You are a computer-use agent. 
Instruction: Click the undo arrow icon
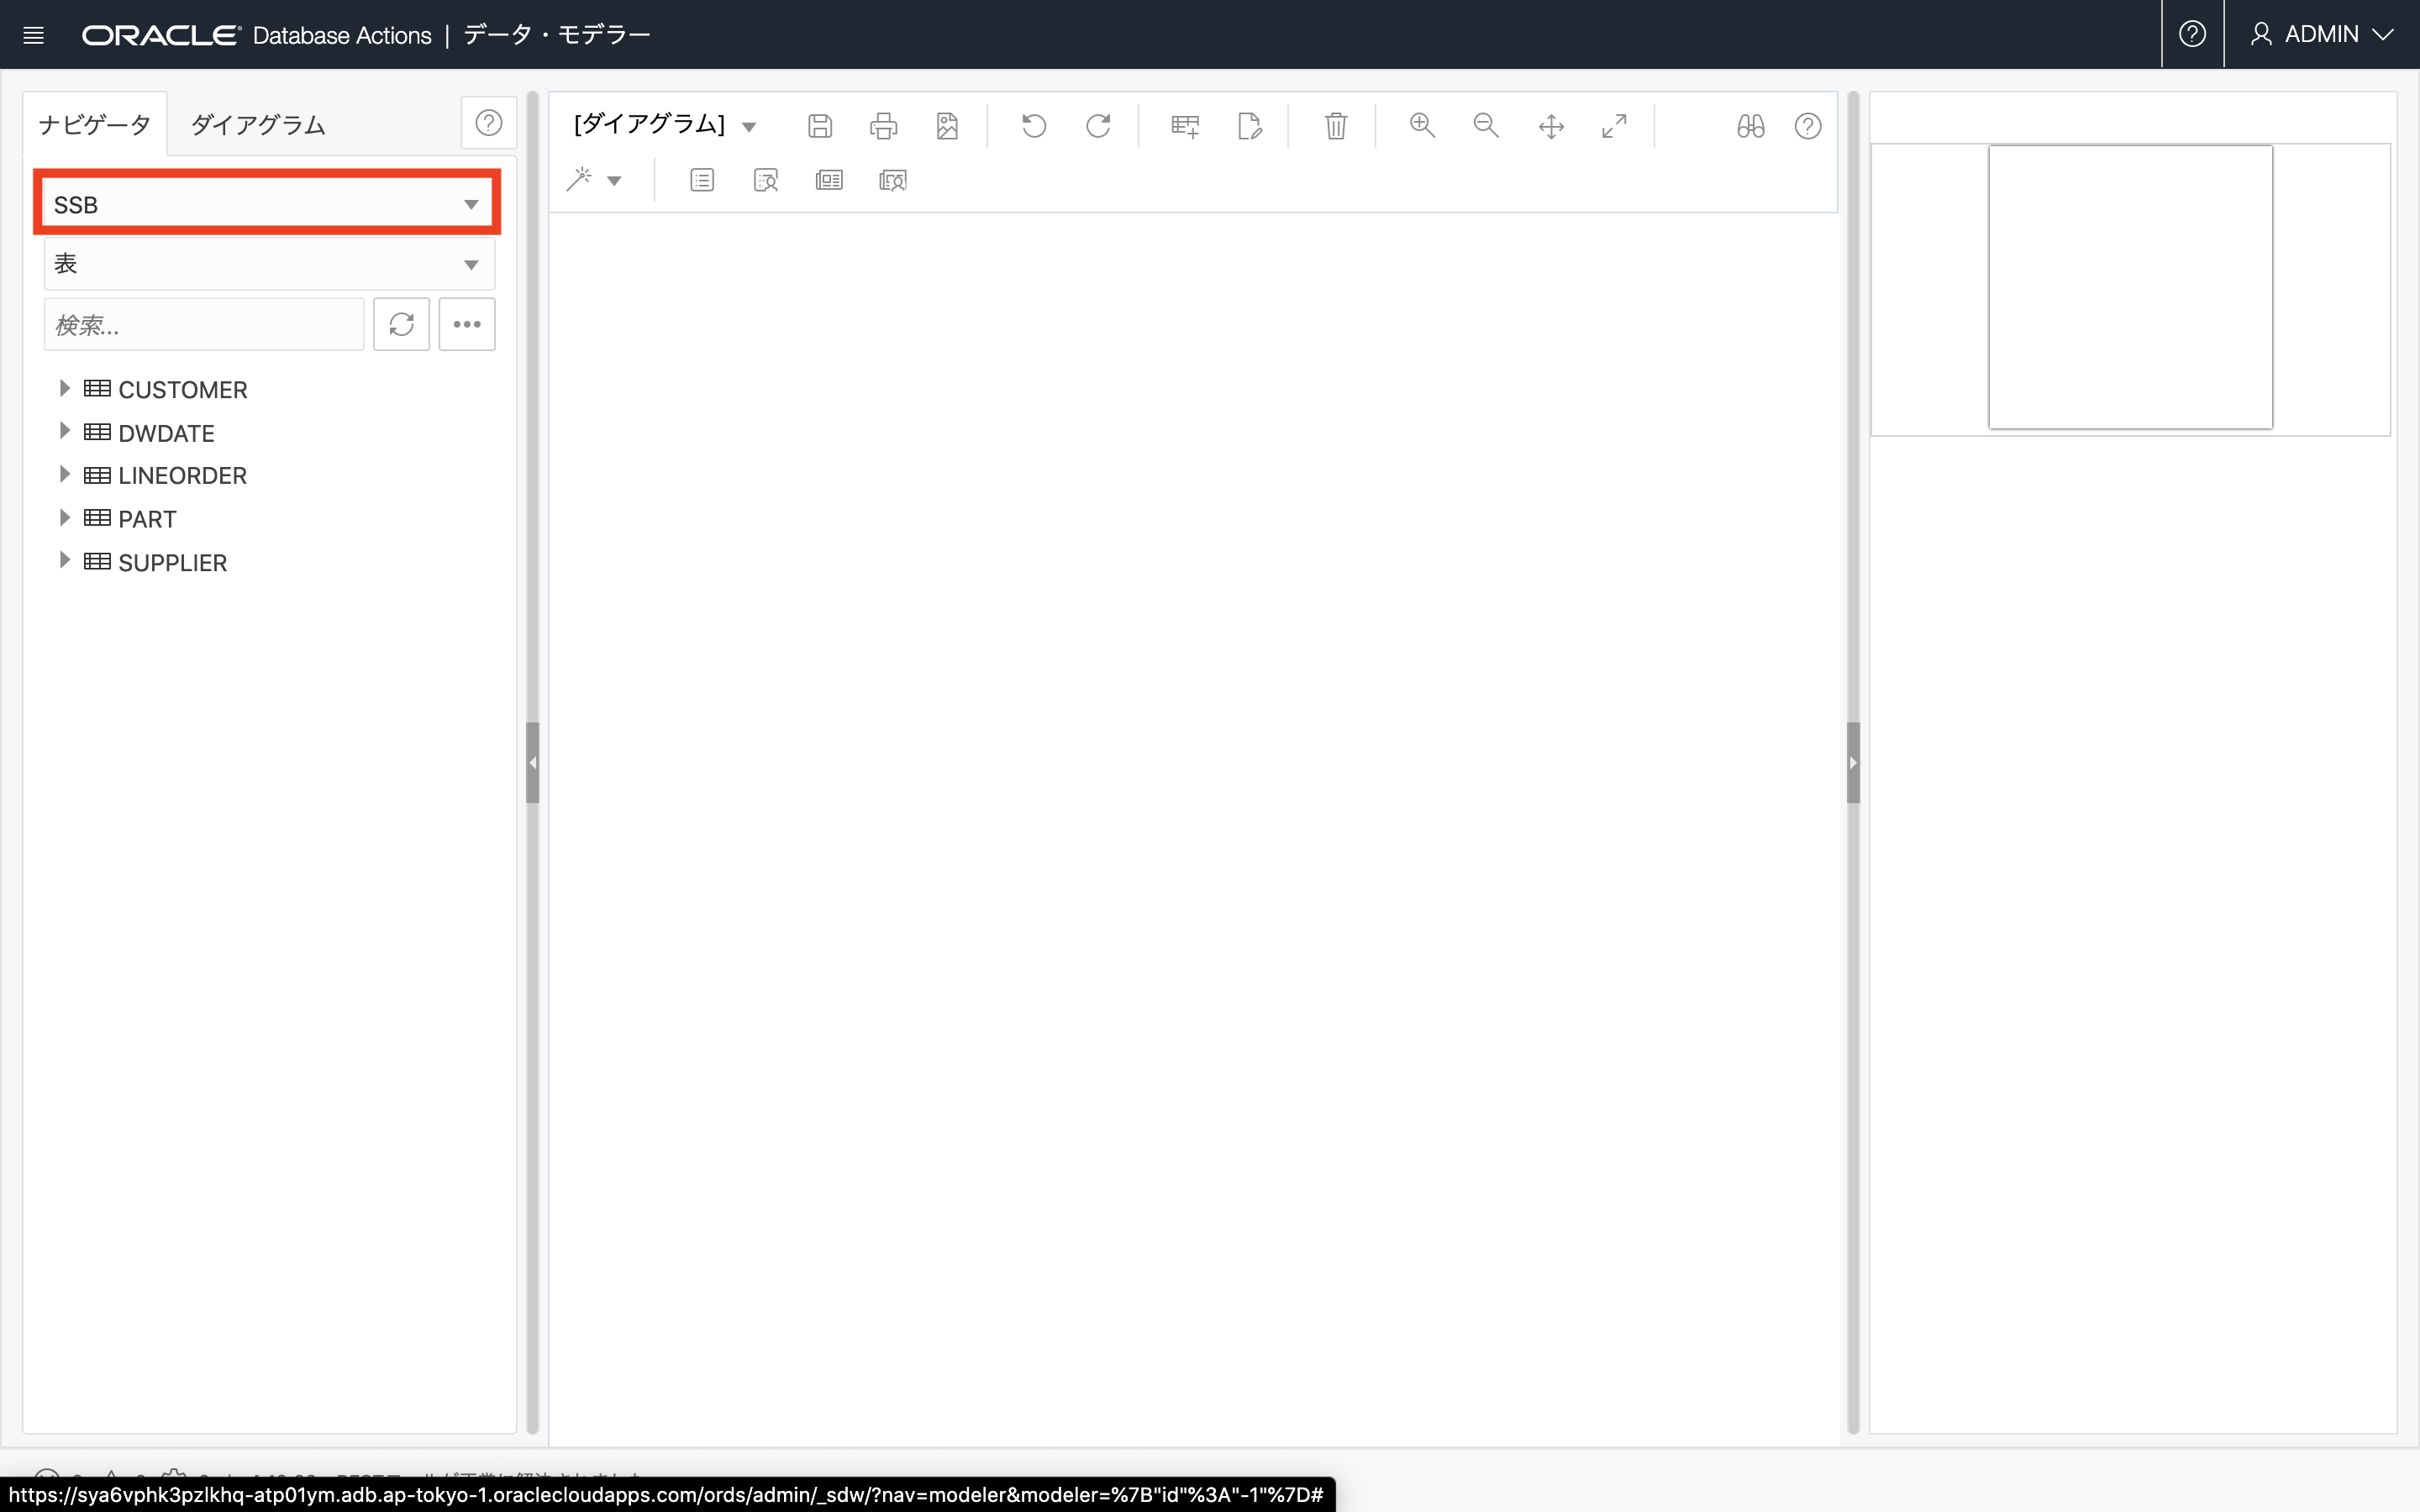point(1034,126)
